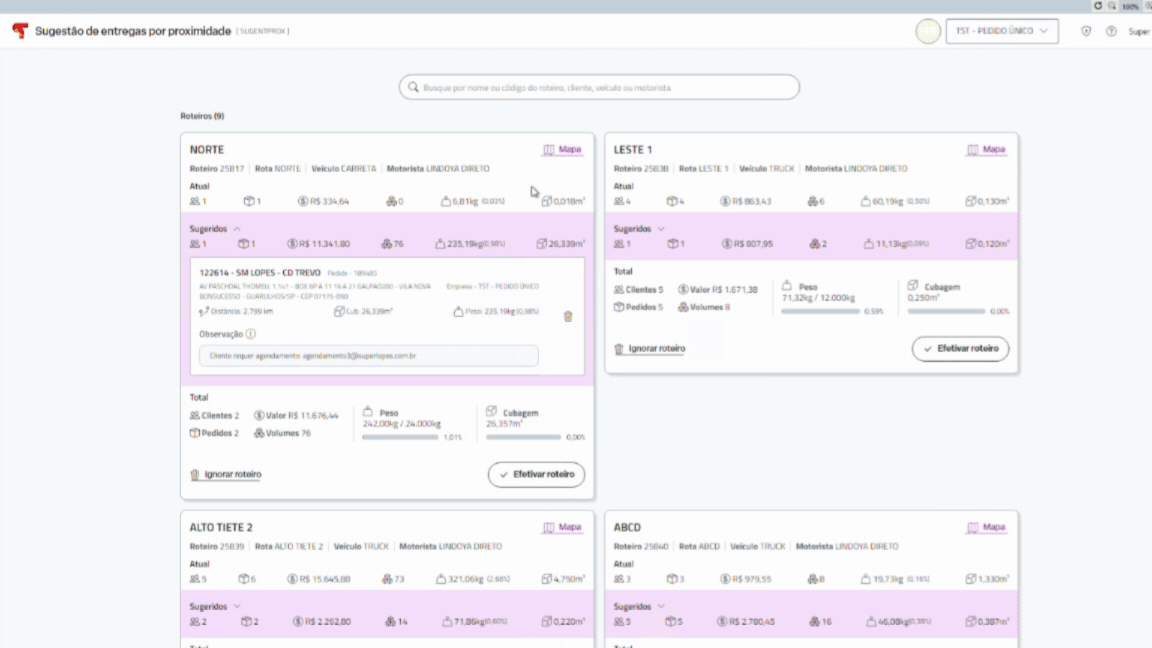Open Mapa for the NORTE route

562,149
